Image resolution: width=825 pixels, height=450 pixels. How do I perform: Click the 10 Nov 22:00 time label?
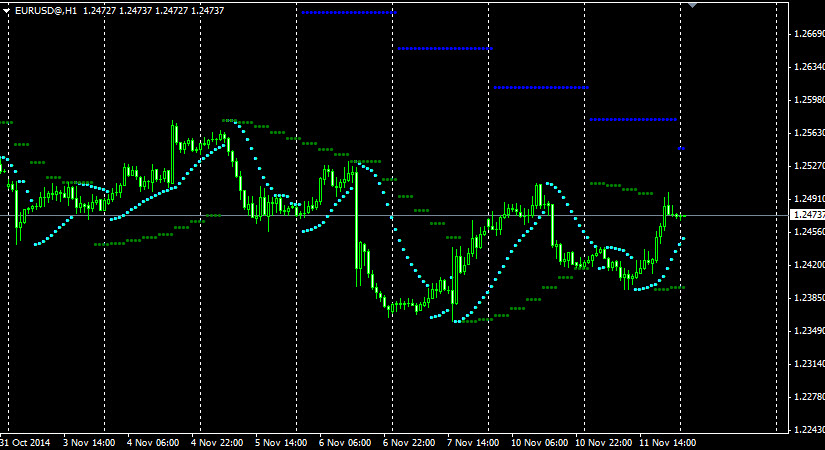(x=604, y=443)
